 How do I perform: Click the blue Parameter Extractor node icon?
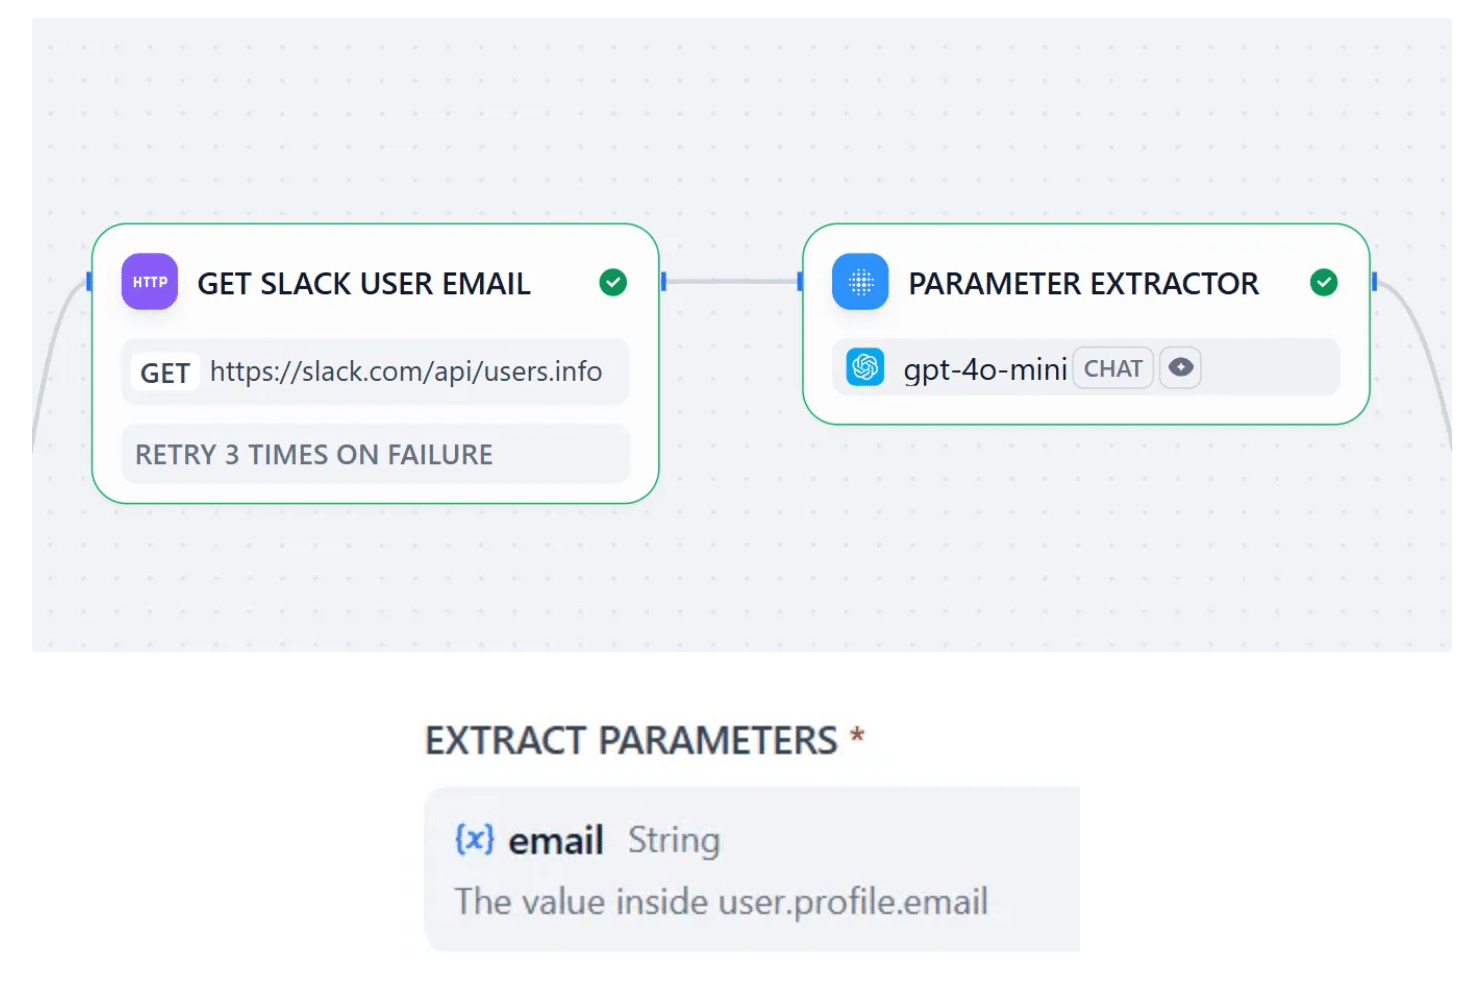[x=860, y=282]
